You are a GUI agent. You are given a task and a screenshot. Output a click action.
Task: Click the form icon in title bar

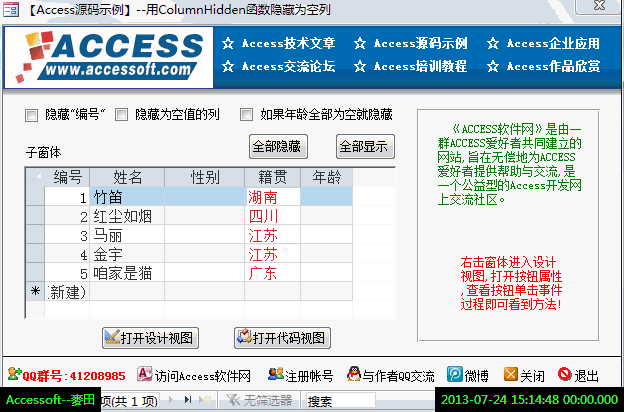coord(10,9)
